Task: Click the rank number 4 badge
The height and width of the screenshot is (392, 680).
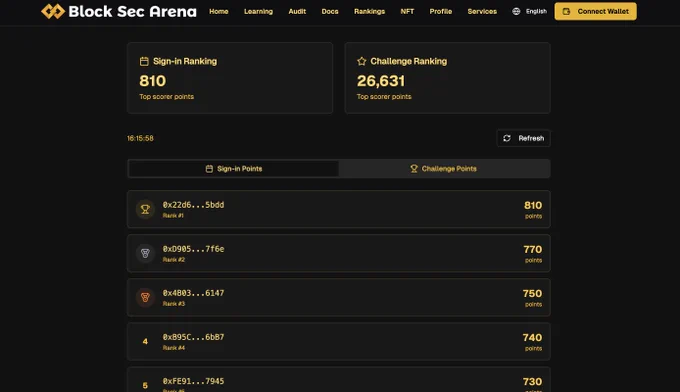Action: click(x=145, y=341)
